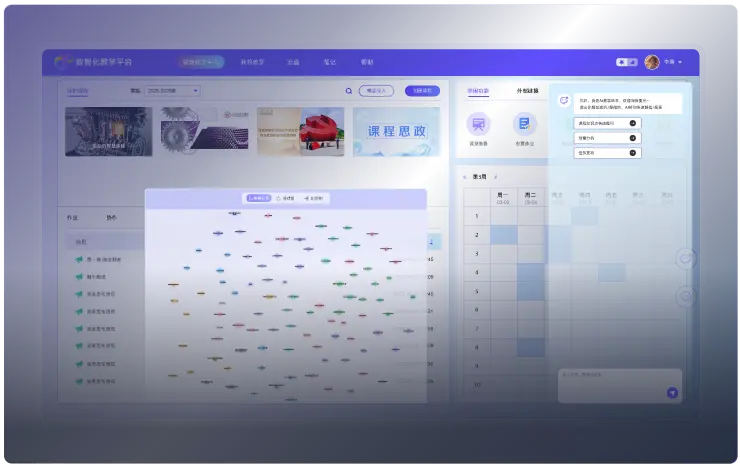Image resolution: width=740 pixels, height=468 pixels.
Task: Expand the user account dropdown arrow
Action: pyautogui.click(x=681, y=62)
